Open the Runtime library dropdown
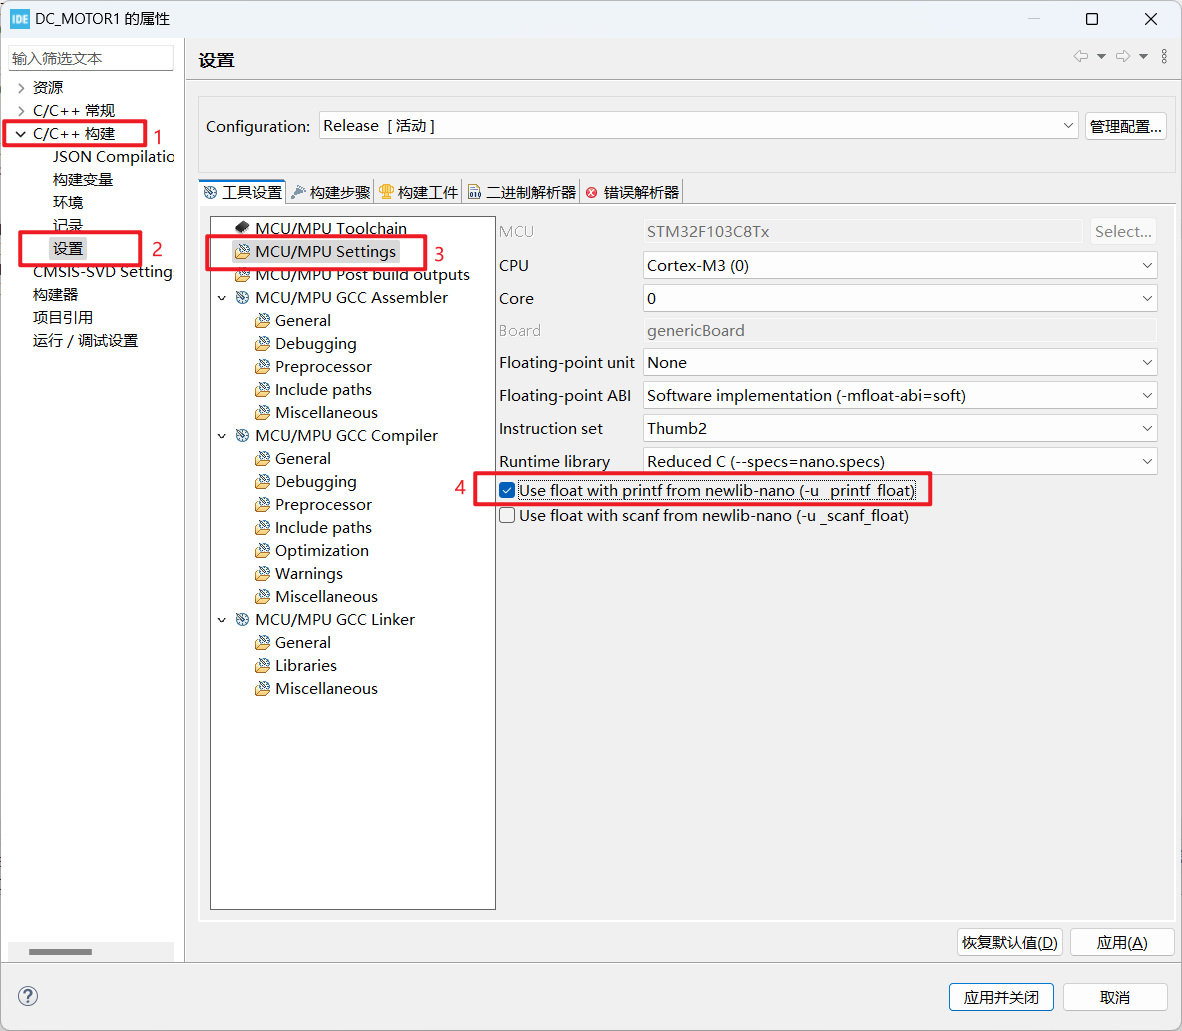The width and height of the screenshot is (1182, 1031). 1148,461
